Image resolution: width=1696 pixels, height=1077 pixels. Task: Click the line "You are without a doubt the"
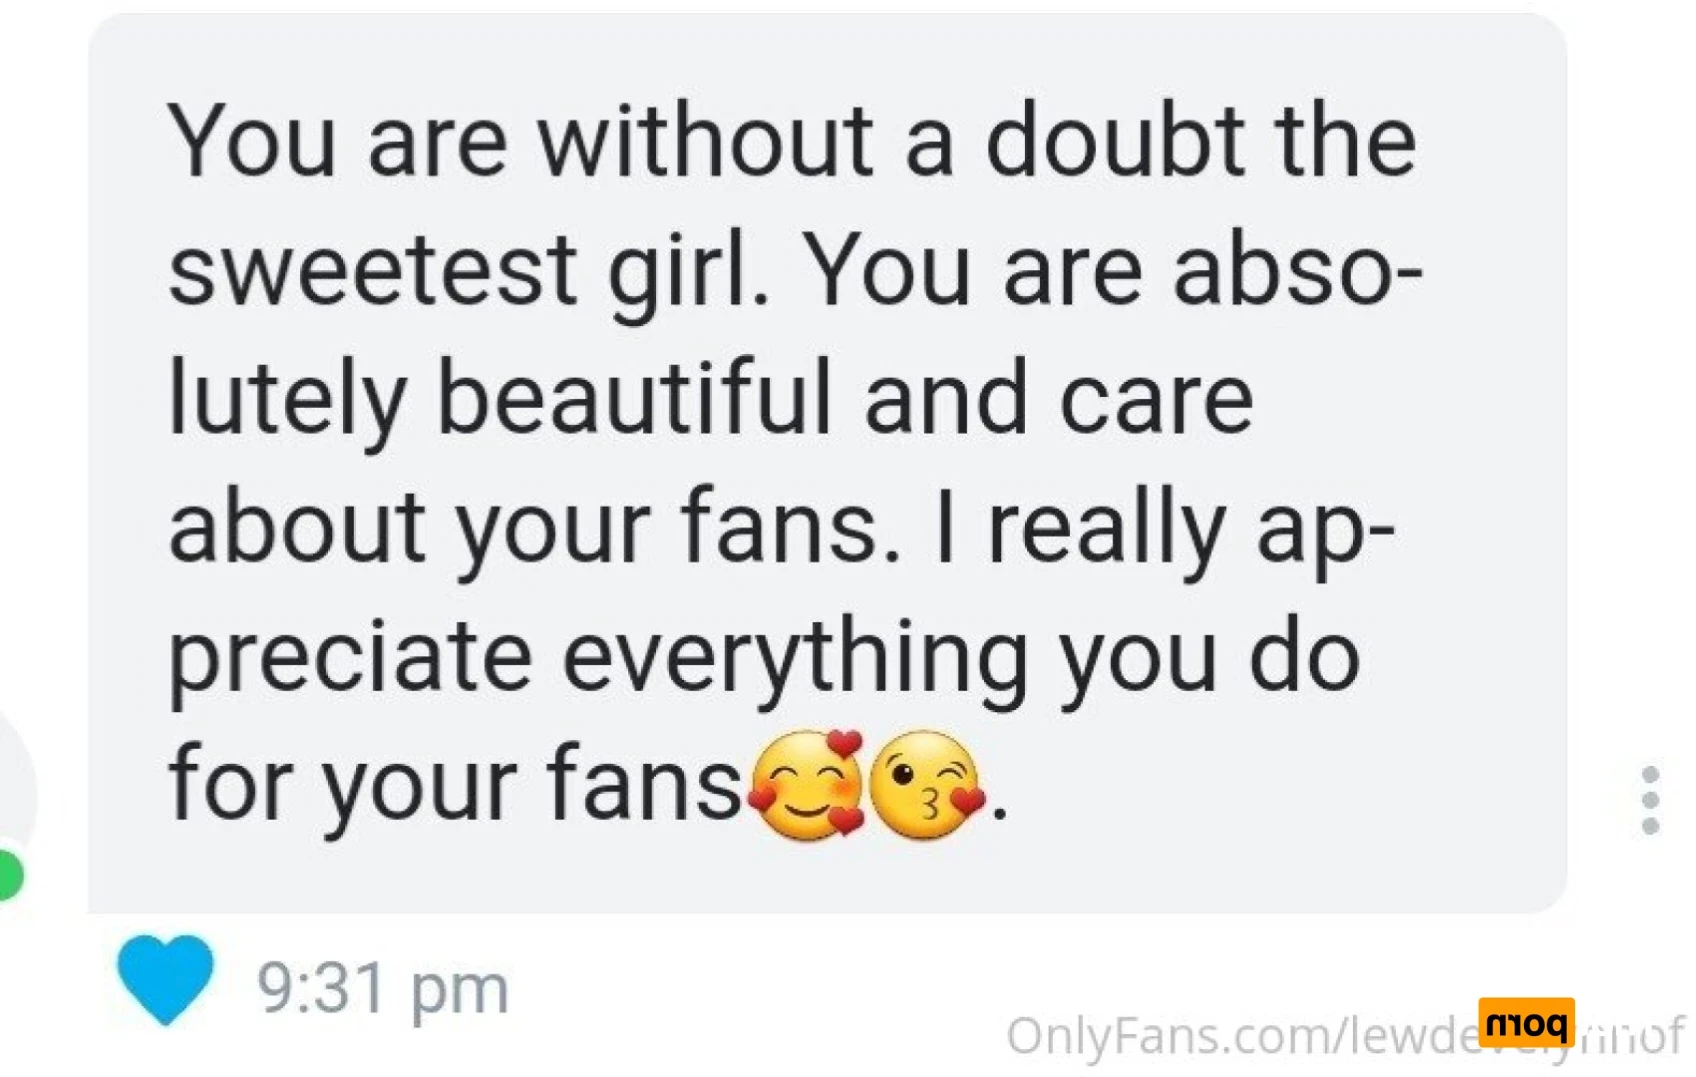pos(792,141)
